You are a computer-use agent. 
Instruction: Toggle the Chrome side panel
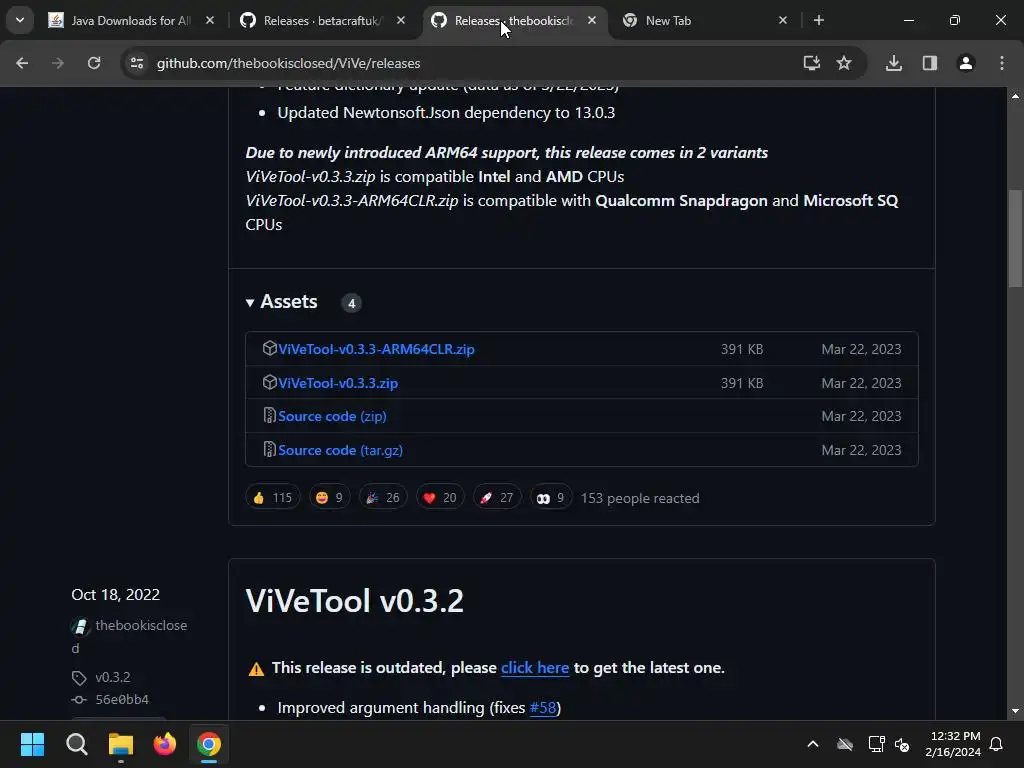coord(930,63)
